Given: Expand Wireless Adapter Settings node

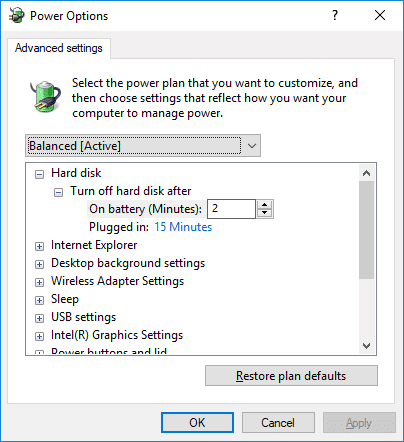Looking at the screenshot, I should tap(39, 282).
